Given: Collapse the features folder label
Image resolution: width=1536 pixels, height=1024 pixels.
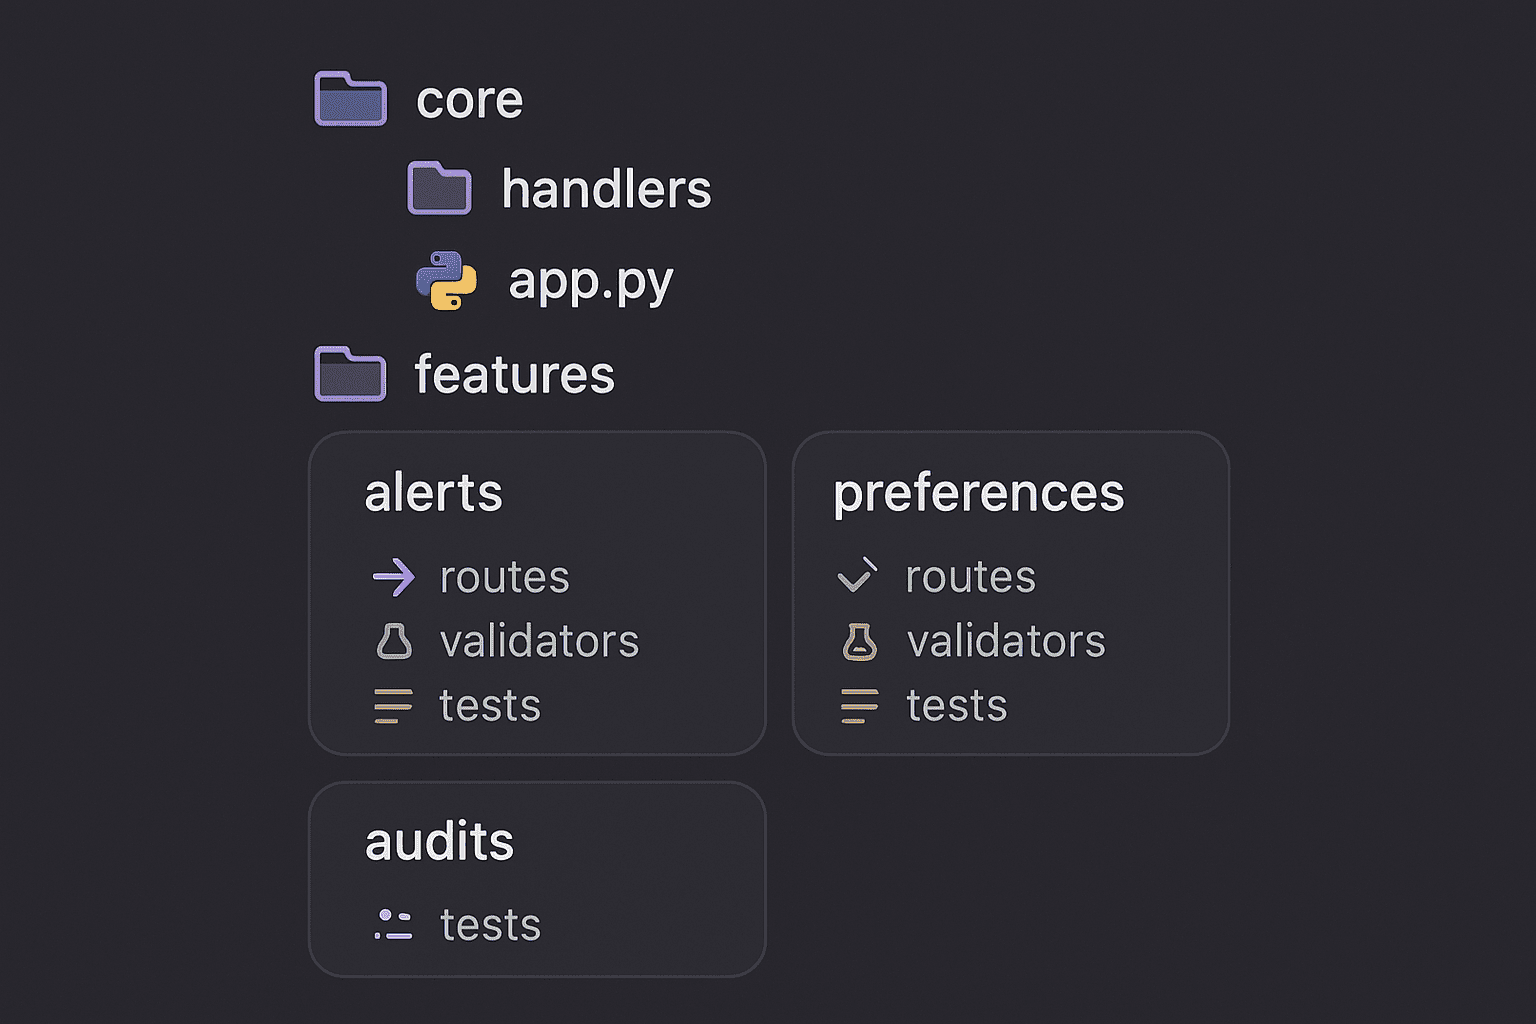Looking at the screenshot, I should (x=515, y=374).
